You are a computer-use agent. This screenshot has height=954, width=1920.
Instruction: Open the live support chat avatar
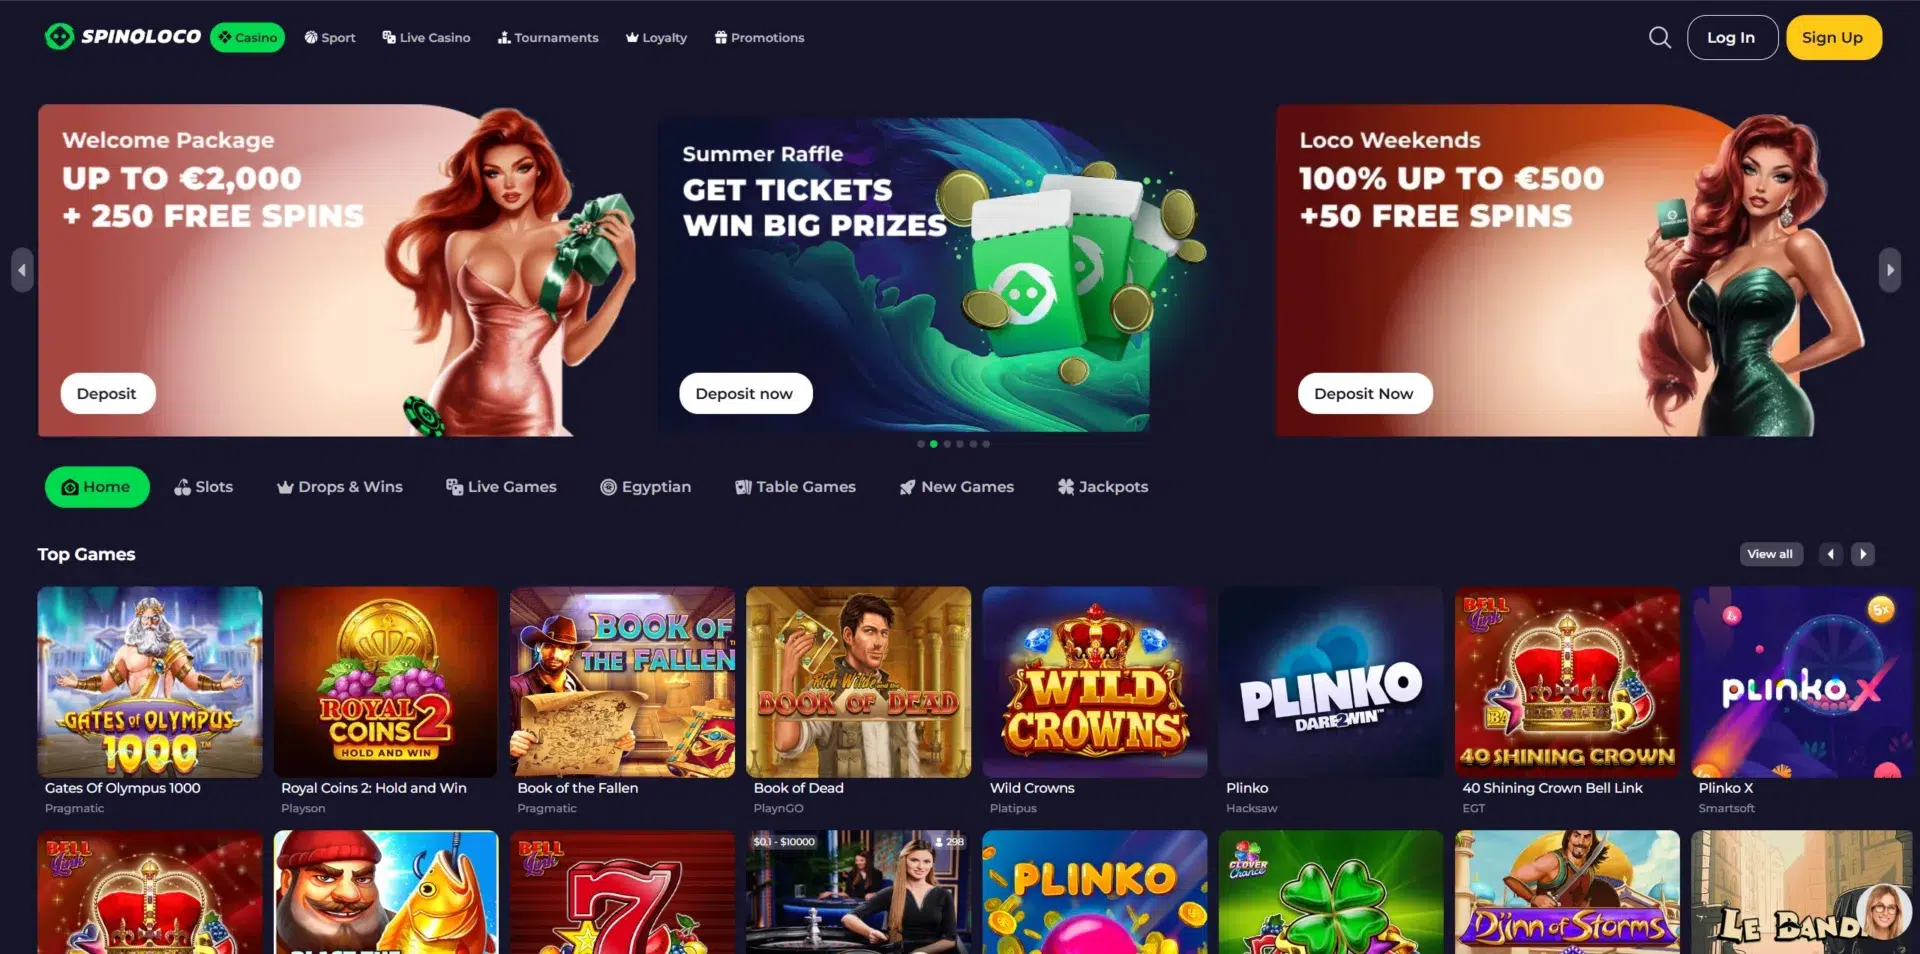point(1883,912)
